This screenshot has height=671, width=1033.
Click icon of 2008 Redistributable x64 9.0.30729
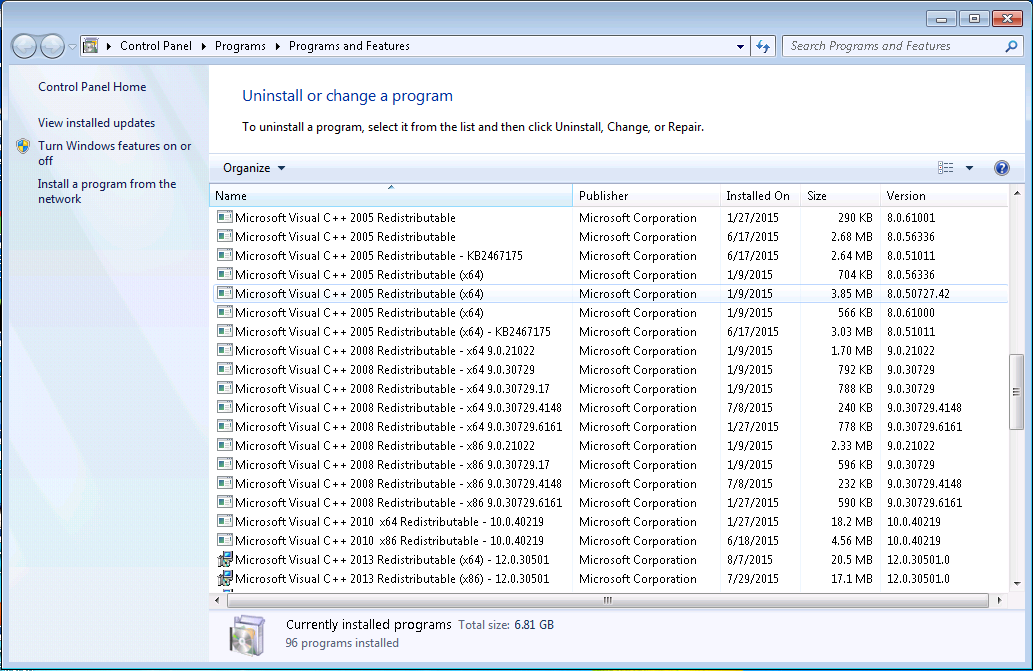(x=225, y=369)
